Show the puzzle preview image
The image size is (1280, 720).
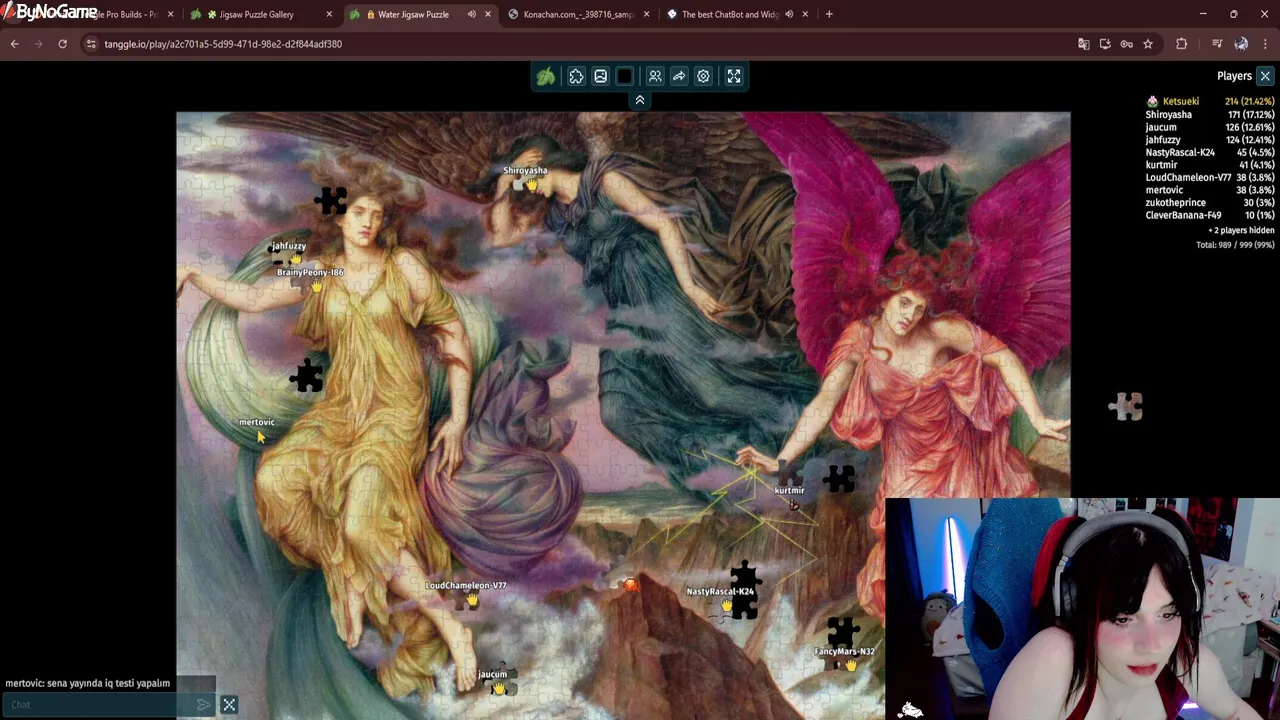tap(600, 76)
